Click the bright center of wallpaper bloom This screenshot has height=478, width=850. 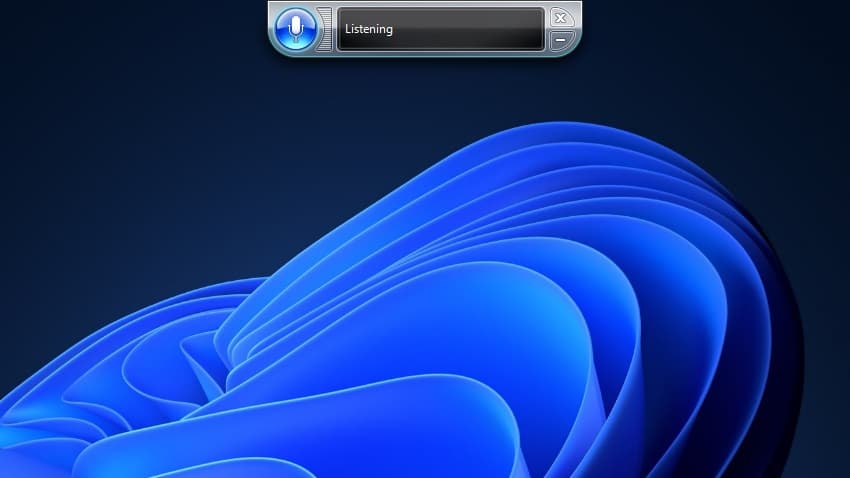point(520,330)
